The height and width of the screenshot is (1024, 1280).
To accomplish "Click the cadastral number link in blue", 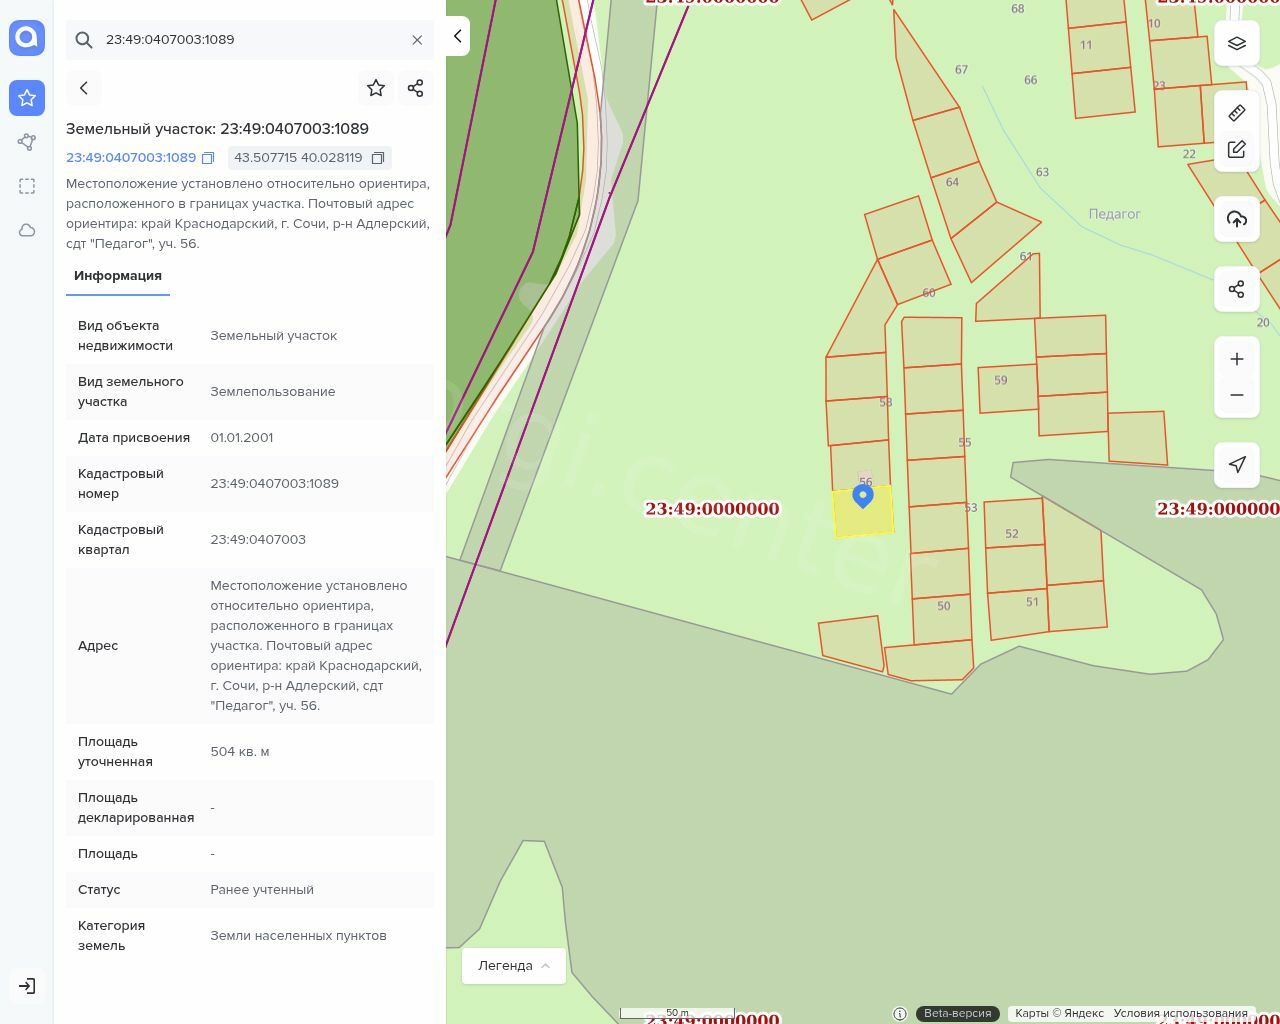I will (131, 158).
